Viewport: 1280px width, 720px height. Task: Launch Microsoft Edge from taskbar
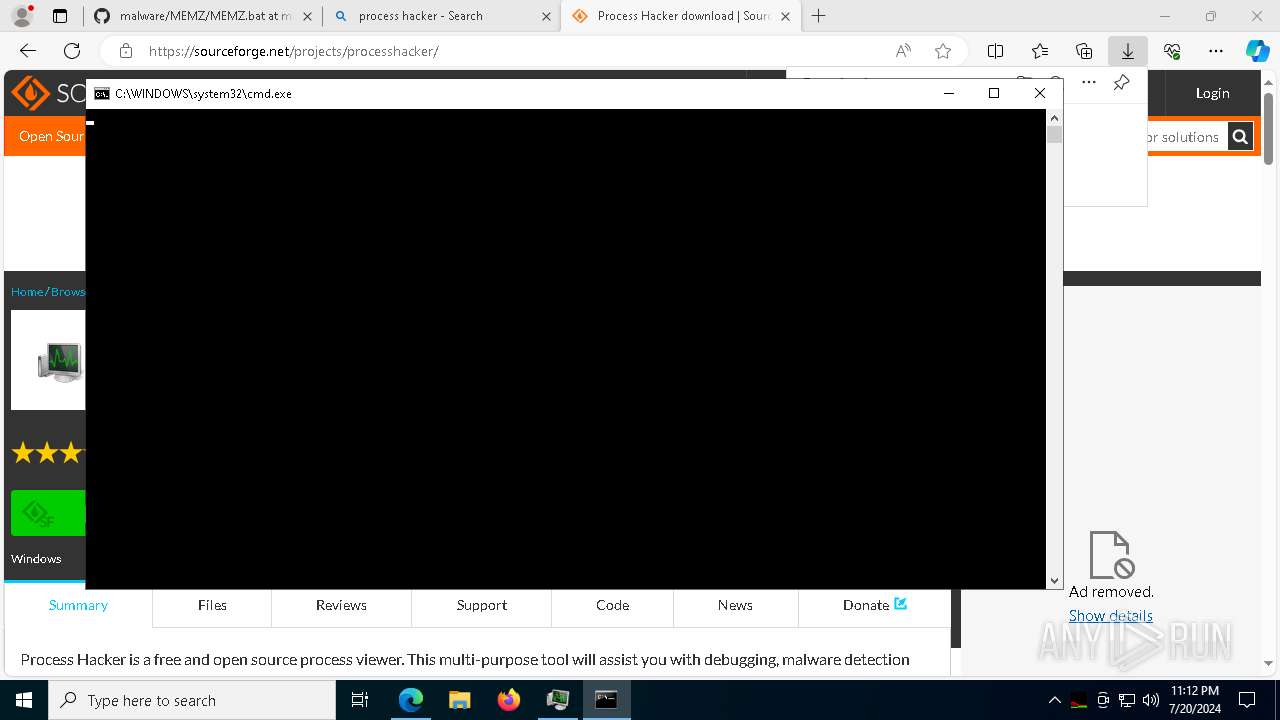tap(411, 700)
